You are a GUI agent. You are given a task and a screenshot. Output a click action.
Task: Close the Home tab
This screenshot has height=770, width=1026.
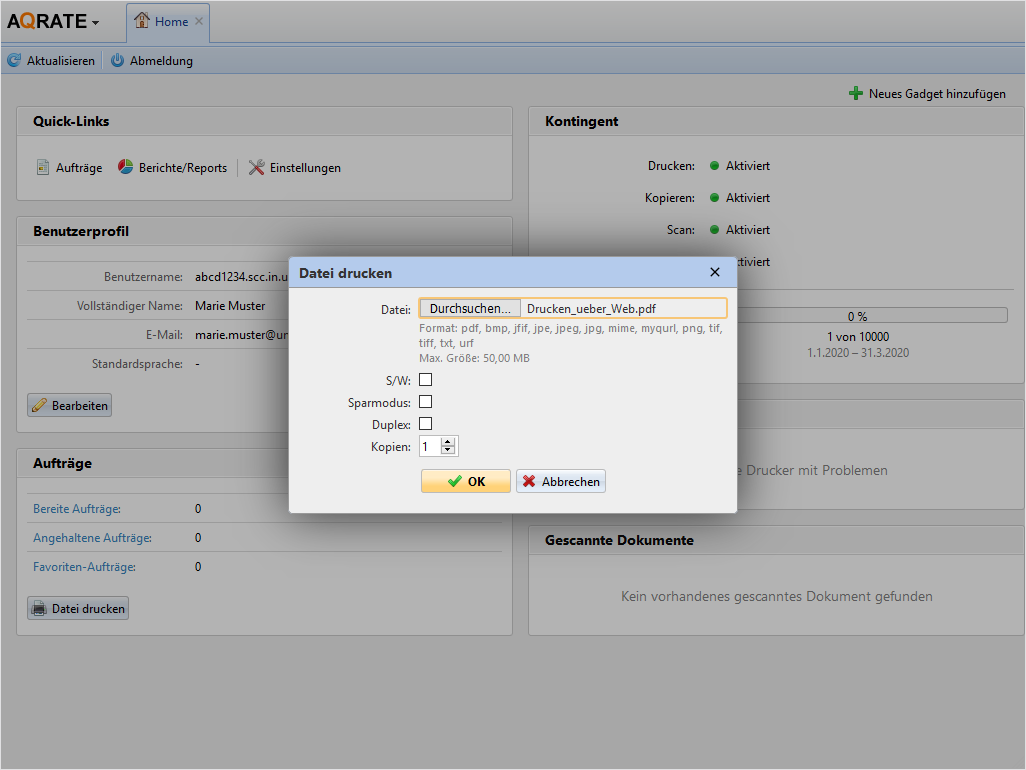[x=199, y=22]
